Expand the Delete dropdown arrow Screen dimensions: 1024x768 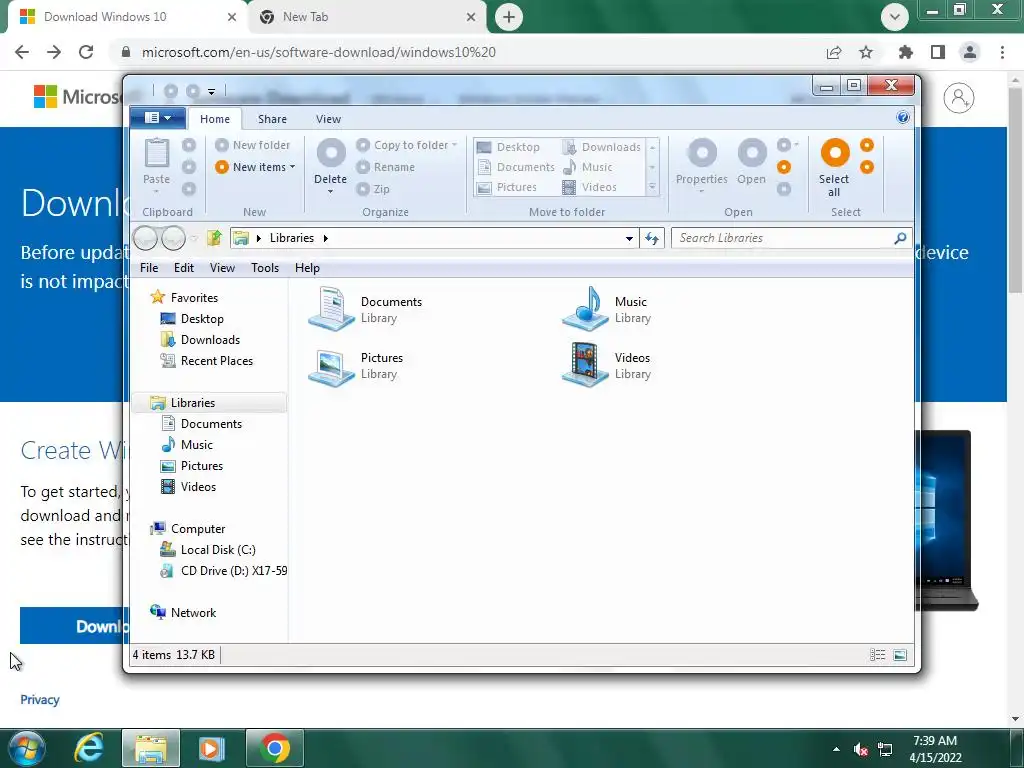tap(330, 191)
